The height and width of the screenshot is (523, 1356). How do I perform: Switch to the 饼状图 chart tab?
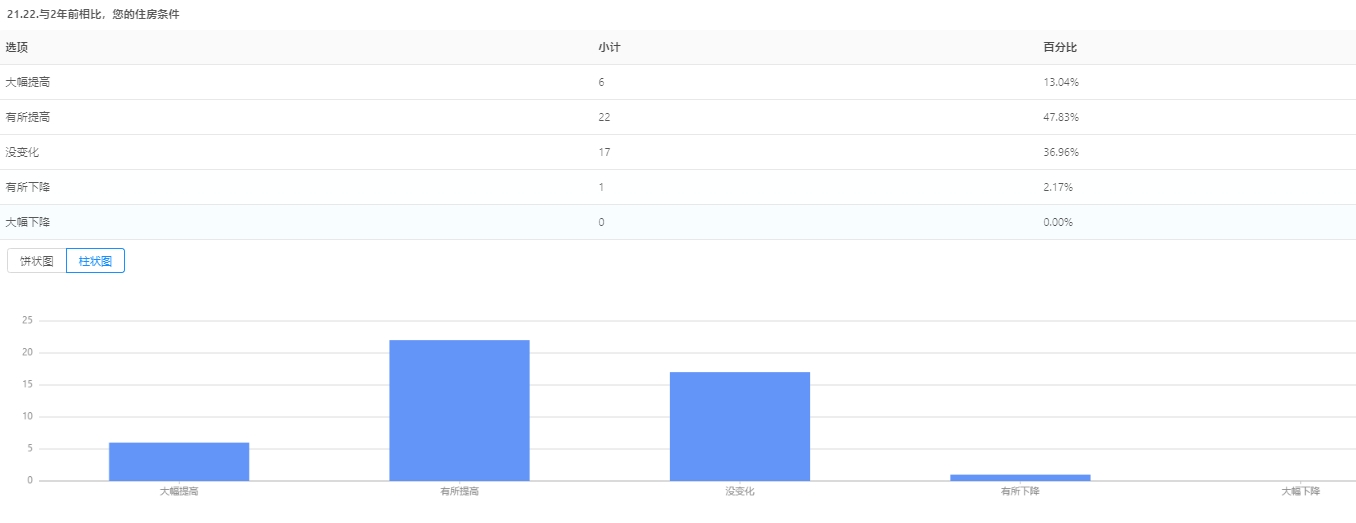37,261
